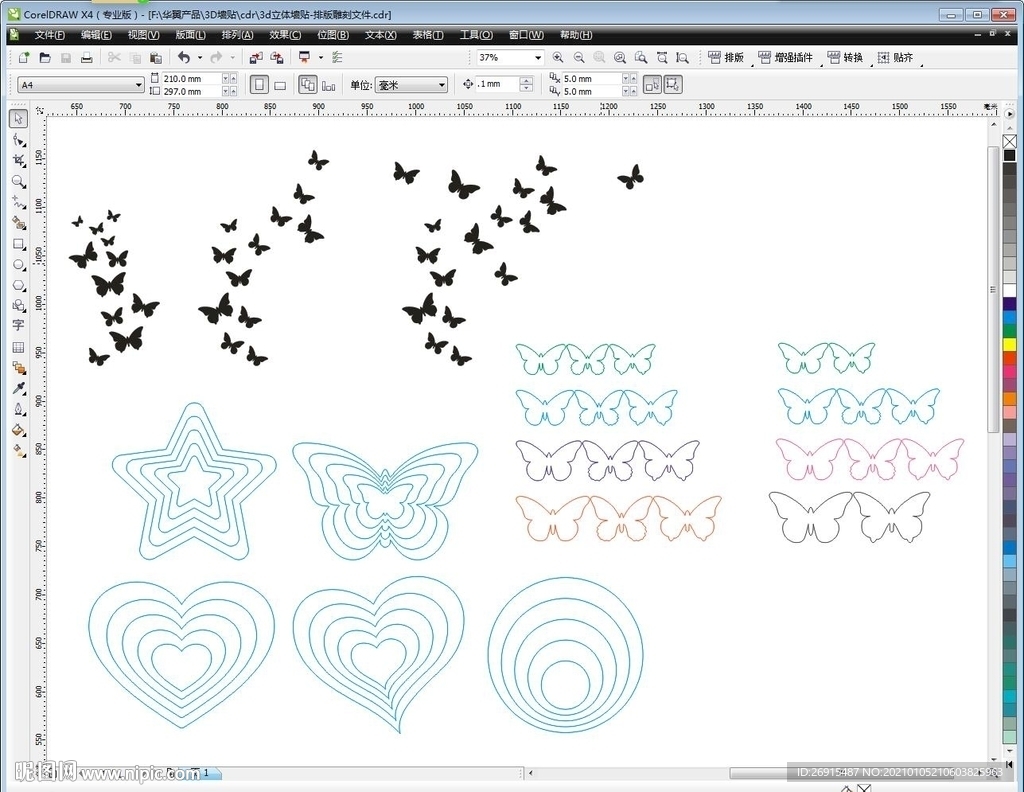
Task: Open the 文件(F) menu
Action: [50, 35]
